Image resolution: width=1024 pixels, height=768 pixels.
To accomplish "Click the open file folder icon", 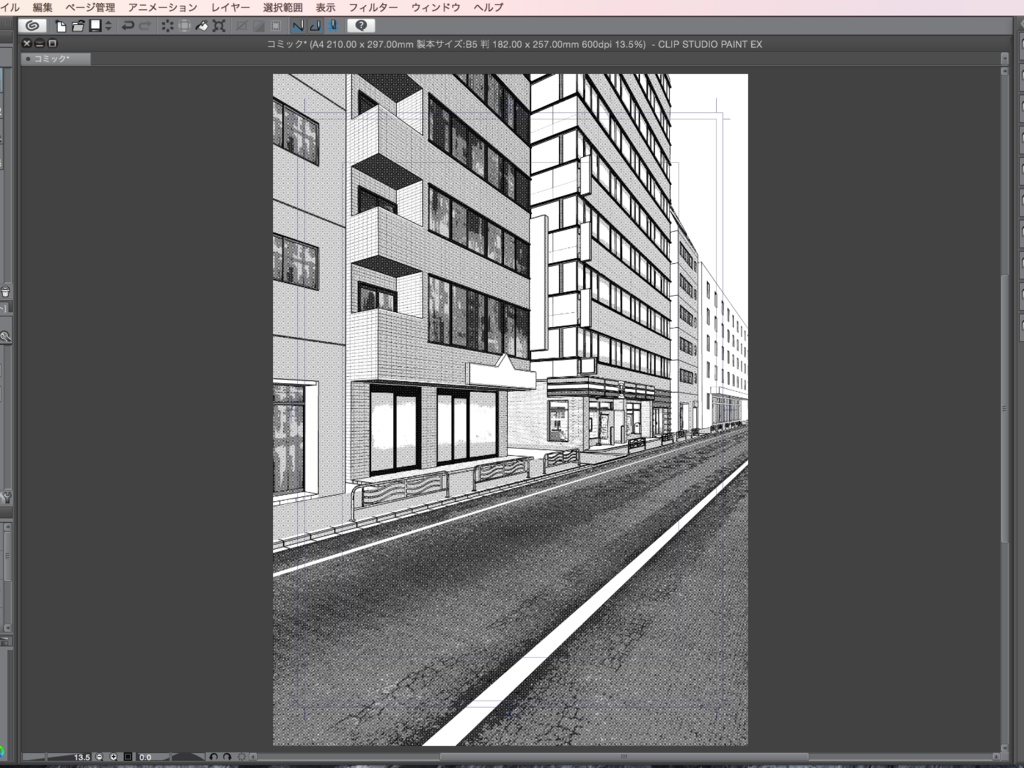I will 78,26.
